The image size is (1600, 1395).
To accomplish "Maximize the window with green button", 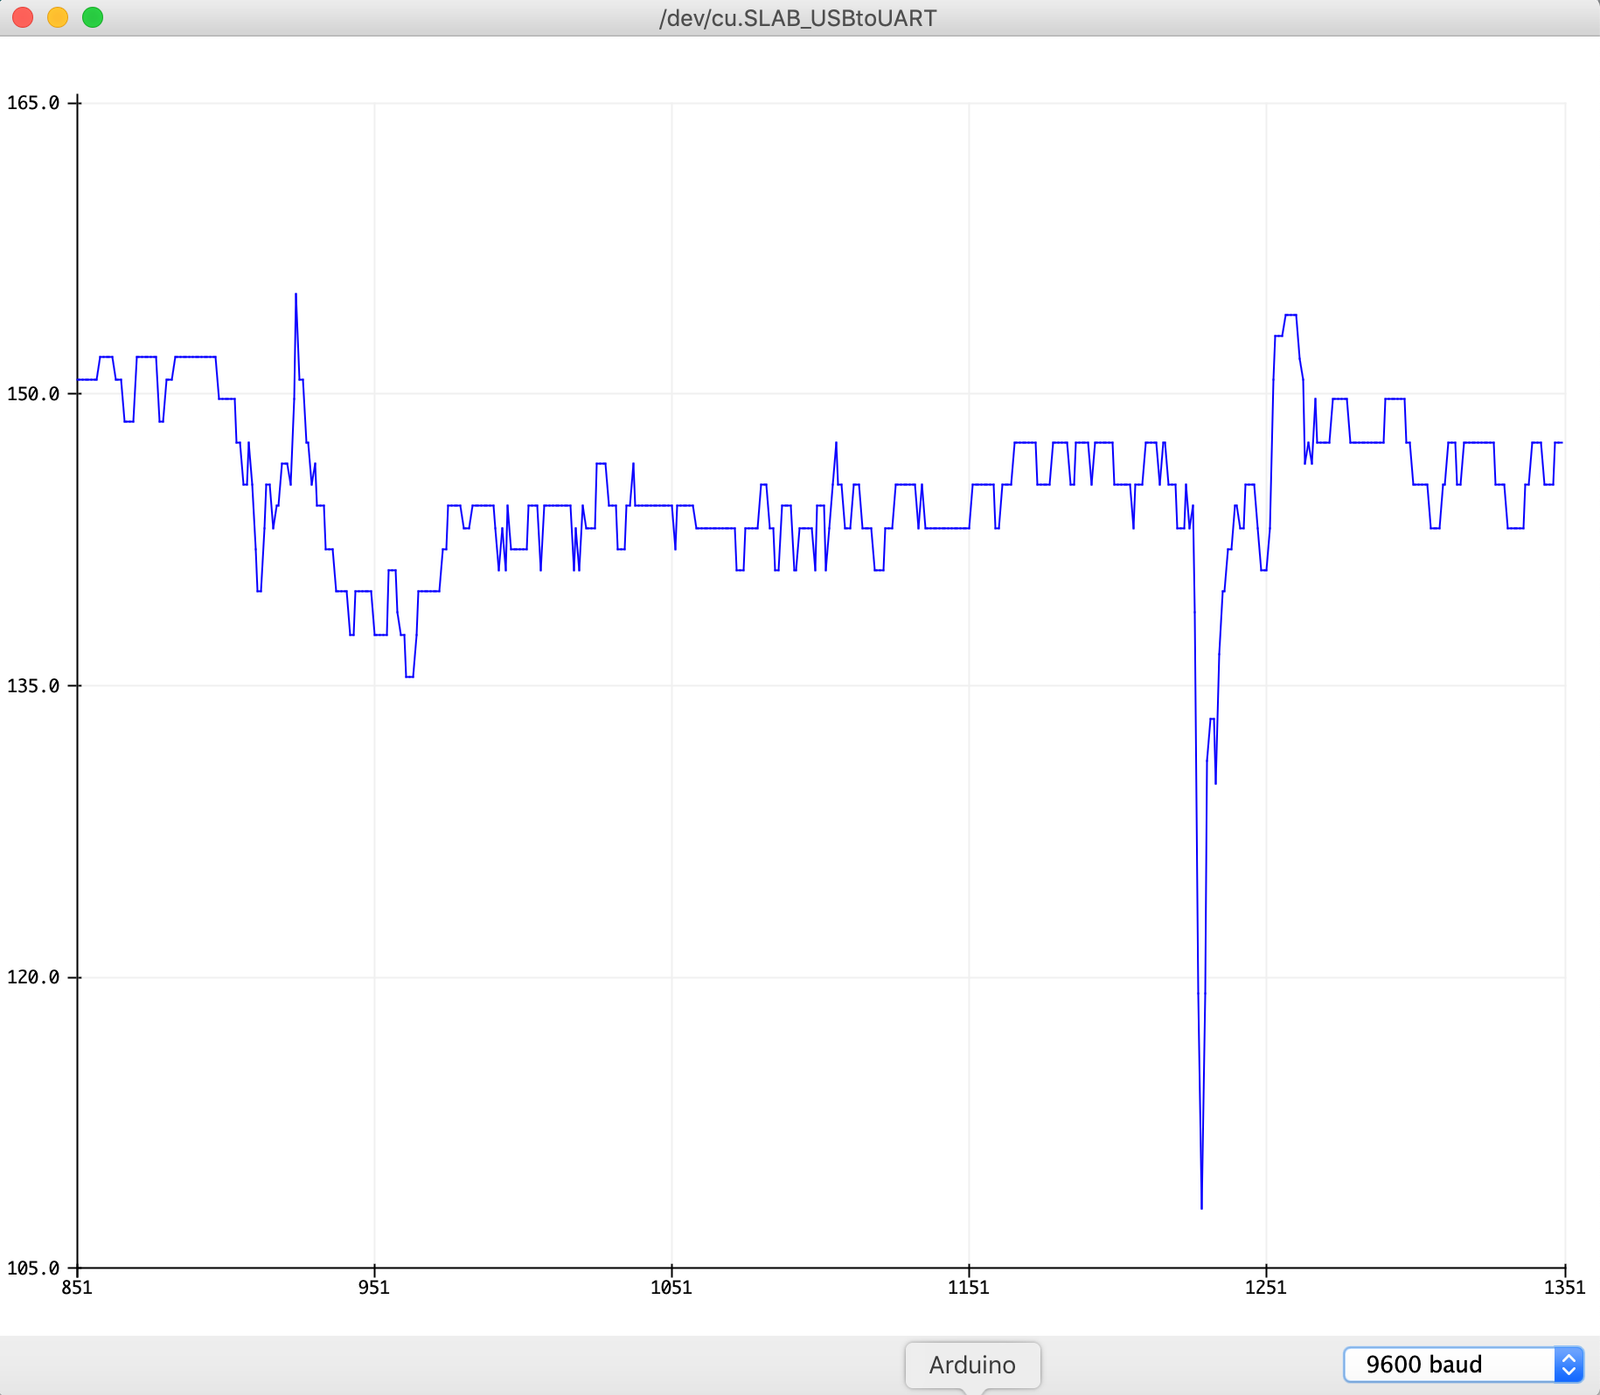I will pyautogui.click(x=93, y=17).
